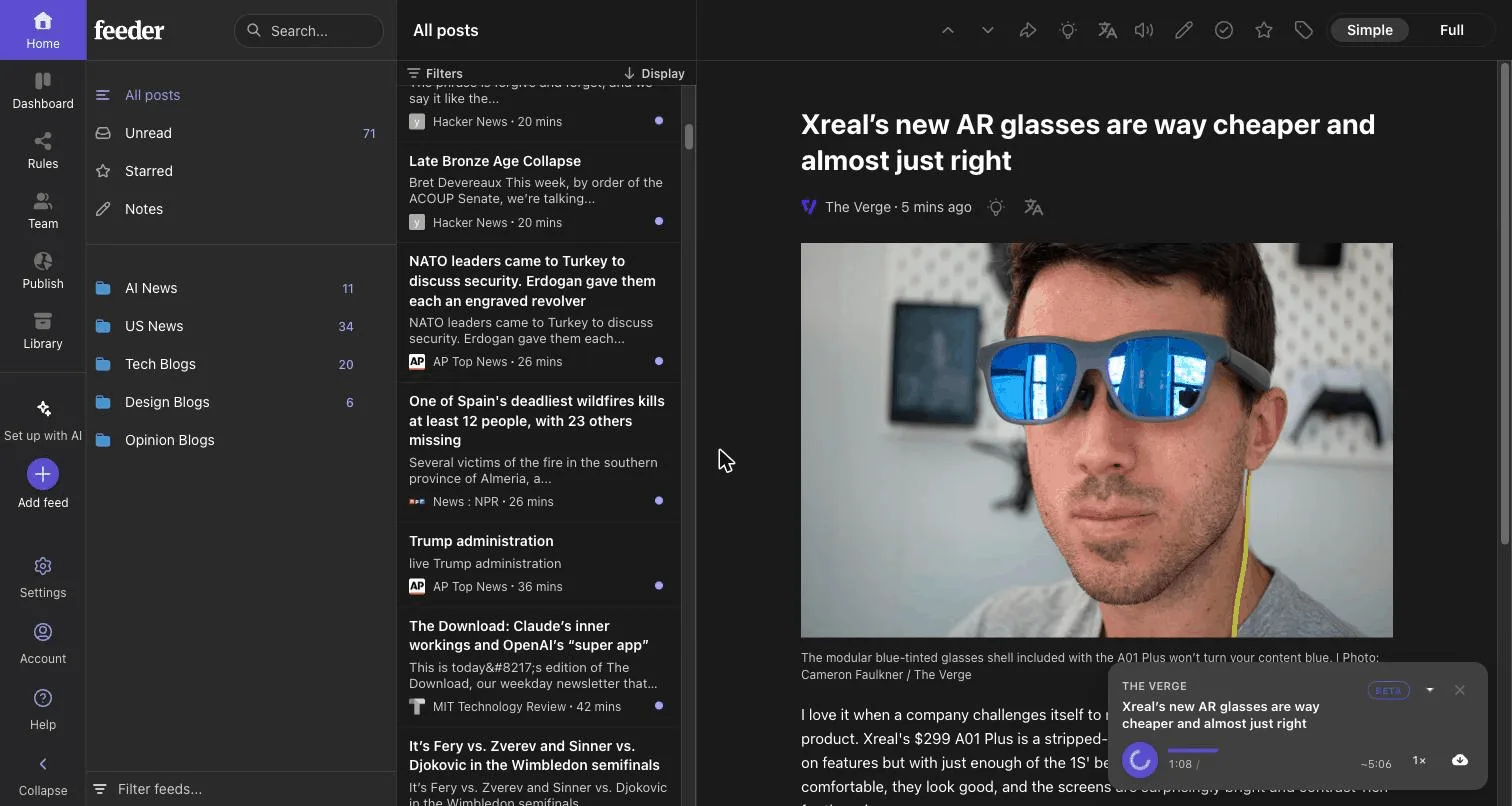Open Filters for post list
1512x806 pixels.
coord(435,73)
